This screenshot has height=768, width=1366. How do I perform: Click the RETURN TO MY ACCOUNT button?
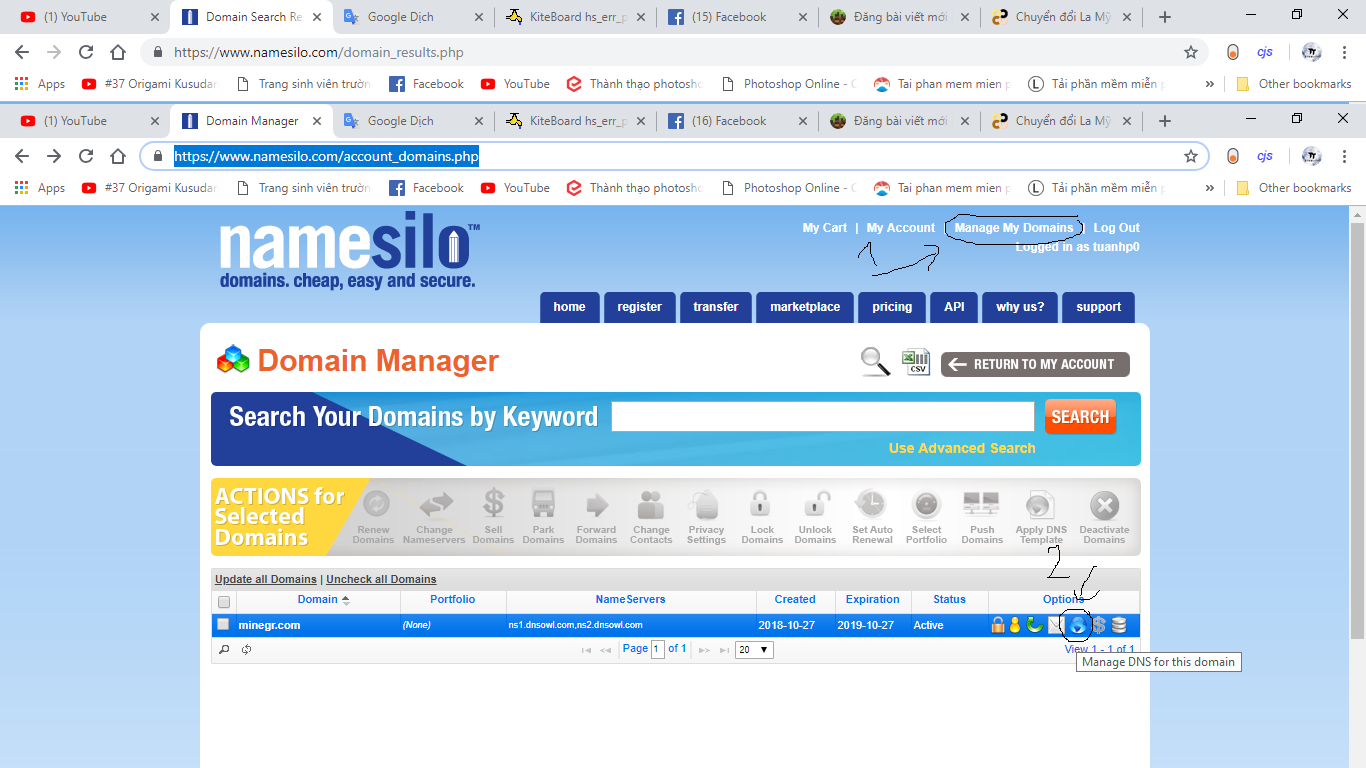1035,364
